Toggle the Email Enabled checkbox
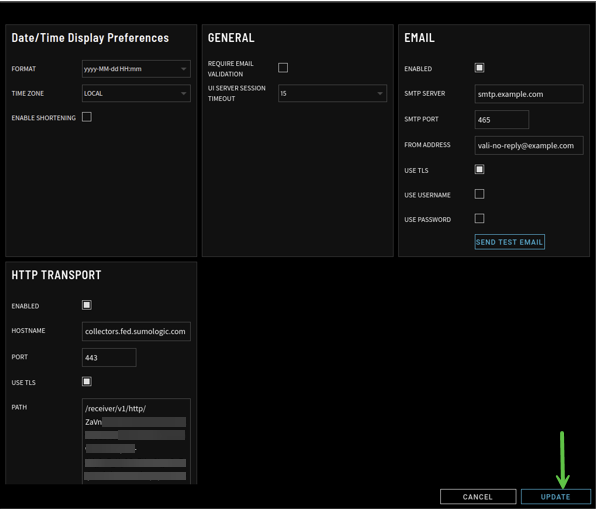The height and width of the screenshot is (509, 596). coord(479,68)
